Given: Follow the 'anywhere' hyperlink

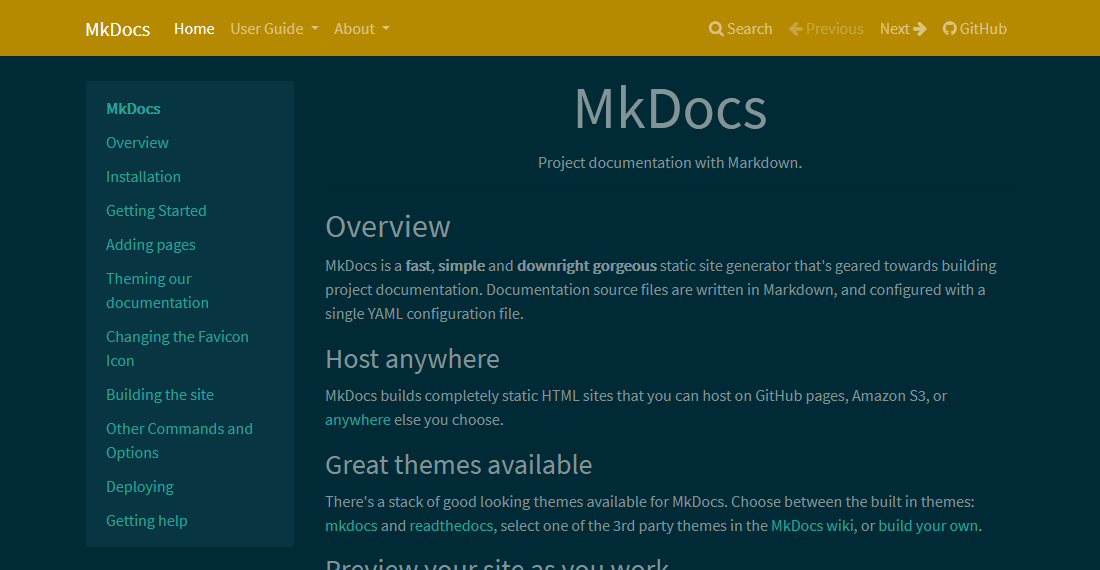Looking at the screenshot, I should [x=358, y=420].
